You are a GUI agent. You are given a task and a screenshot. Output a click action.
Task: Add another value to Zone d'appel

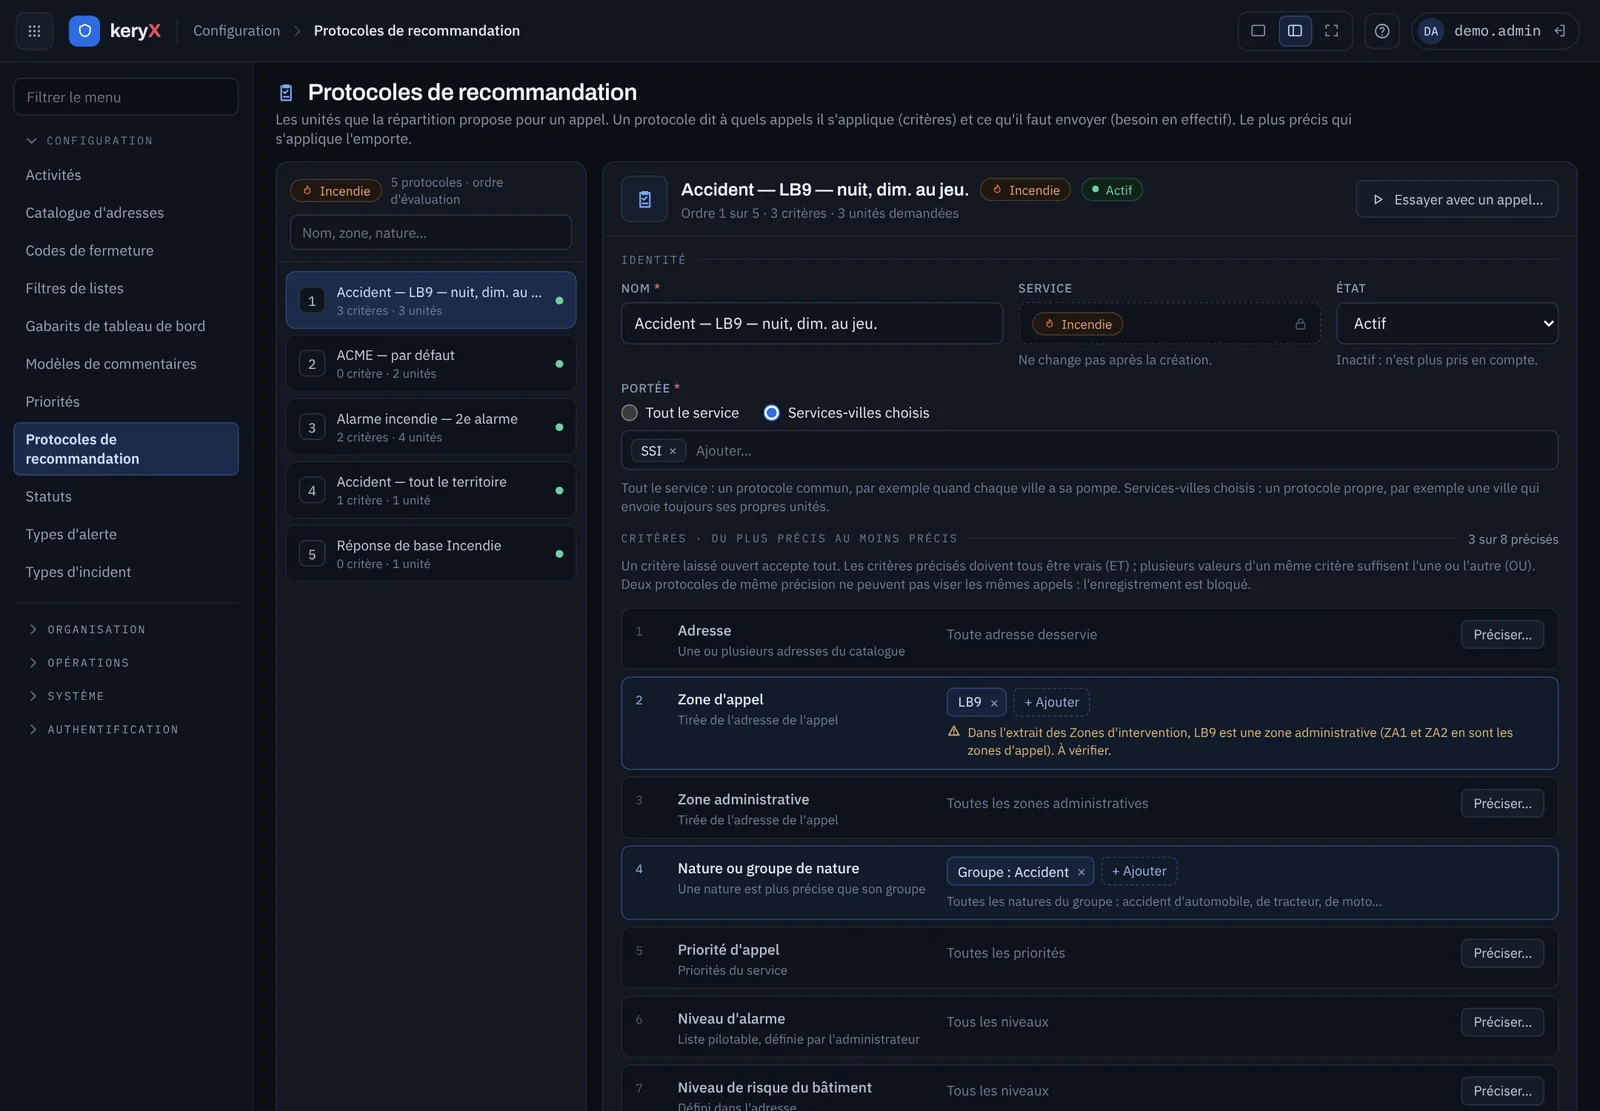(1051, 702)
